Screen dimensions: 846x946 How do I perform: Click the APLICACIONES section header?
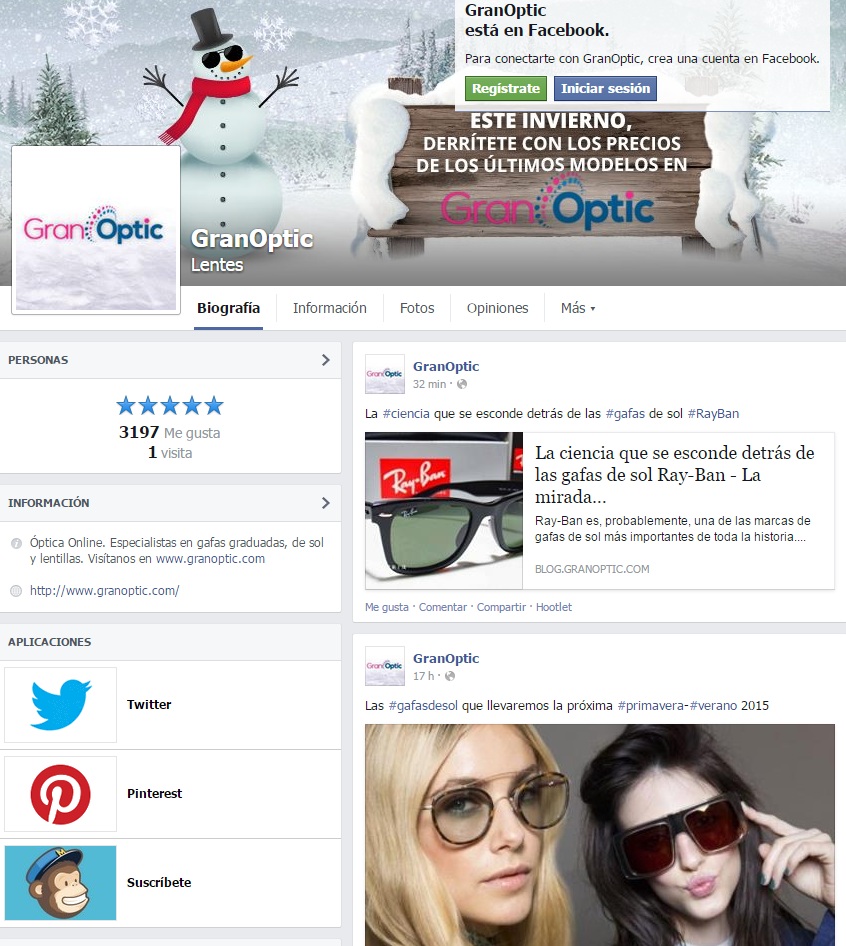click(49, 643)
